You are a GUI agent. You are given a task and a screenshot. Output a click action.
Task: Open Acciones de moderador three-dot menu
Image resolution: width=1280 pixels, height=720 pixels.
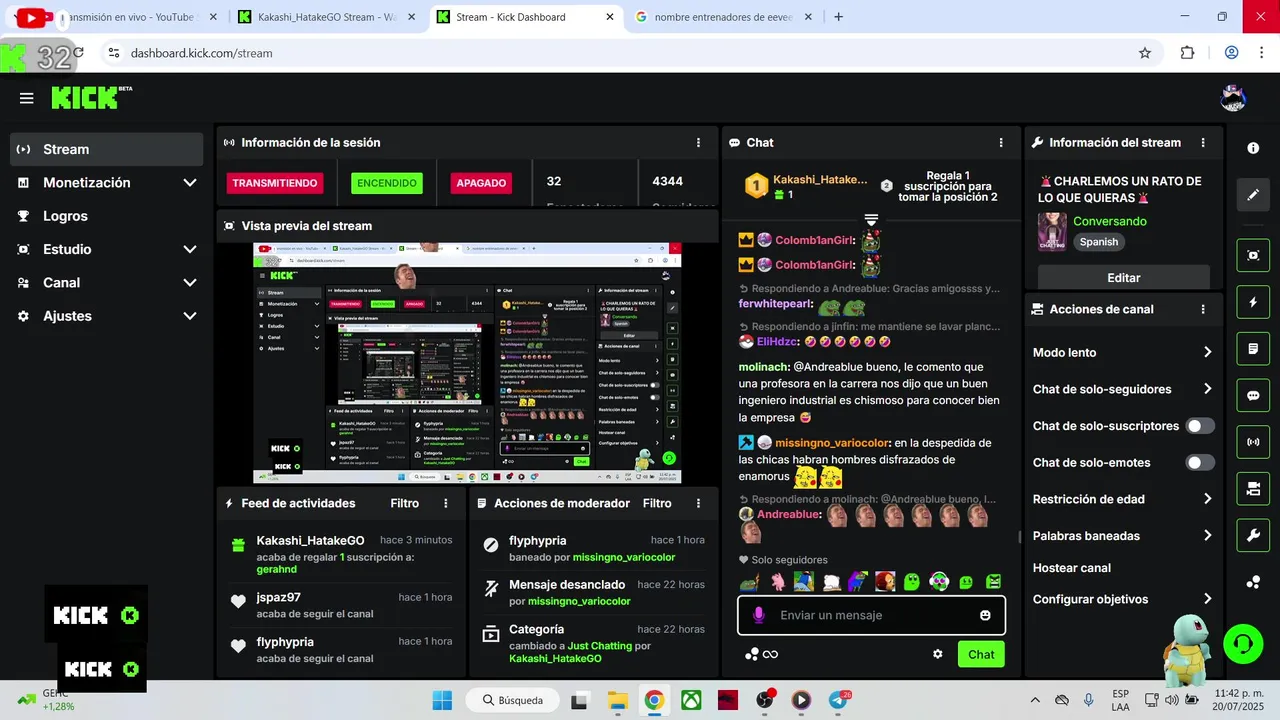[698, 504]
